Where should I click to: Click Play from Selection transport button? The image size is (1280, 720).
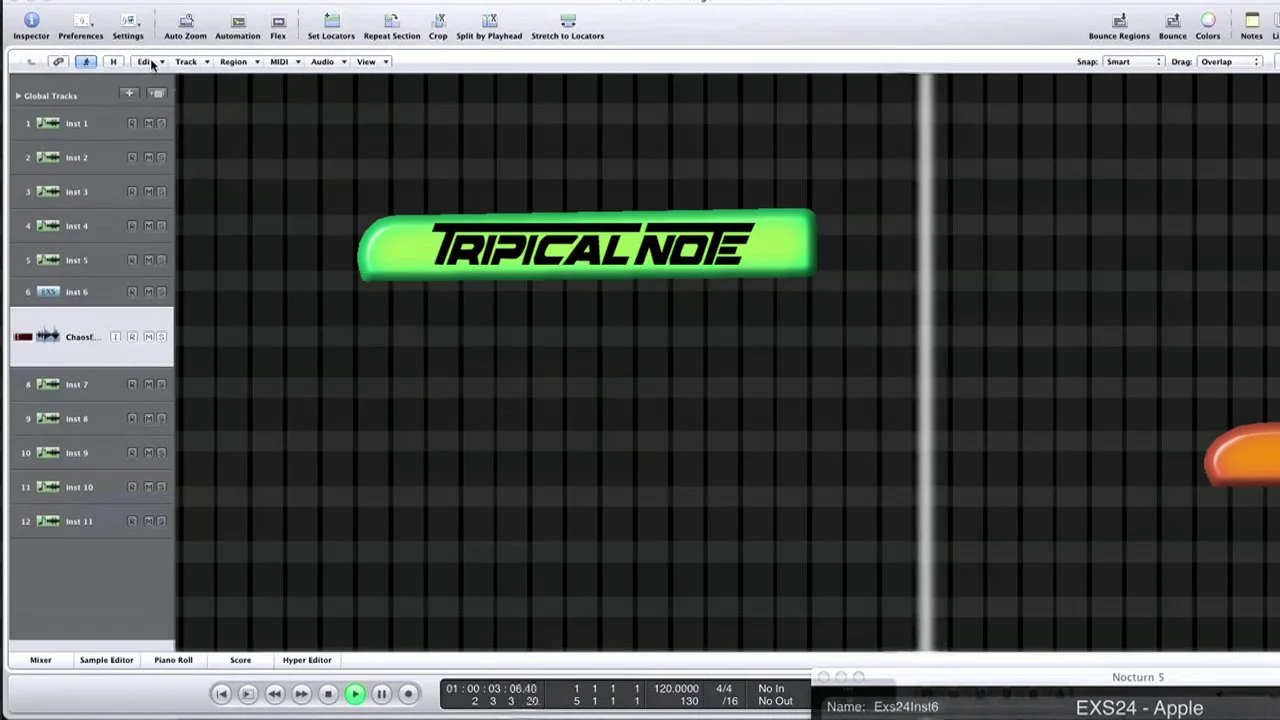[248, 694]
